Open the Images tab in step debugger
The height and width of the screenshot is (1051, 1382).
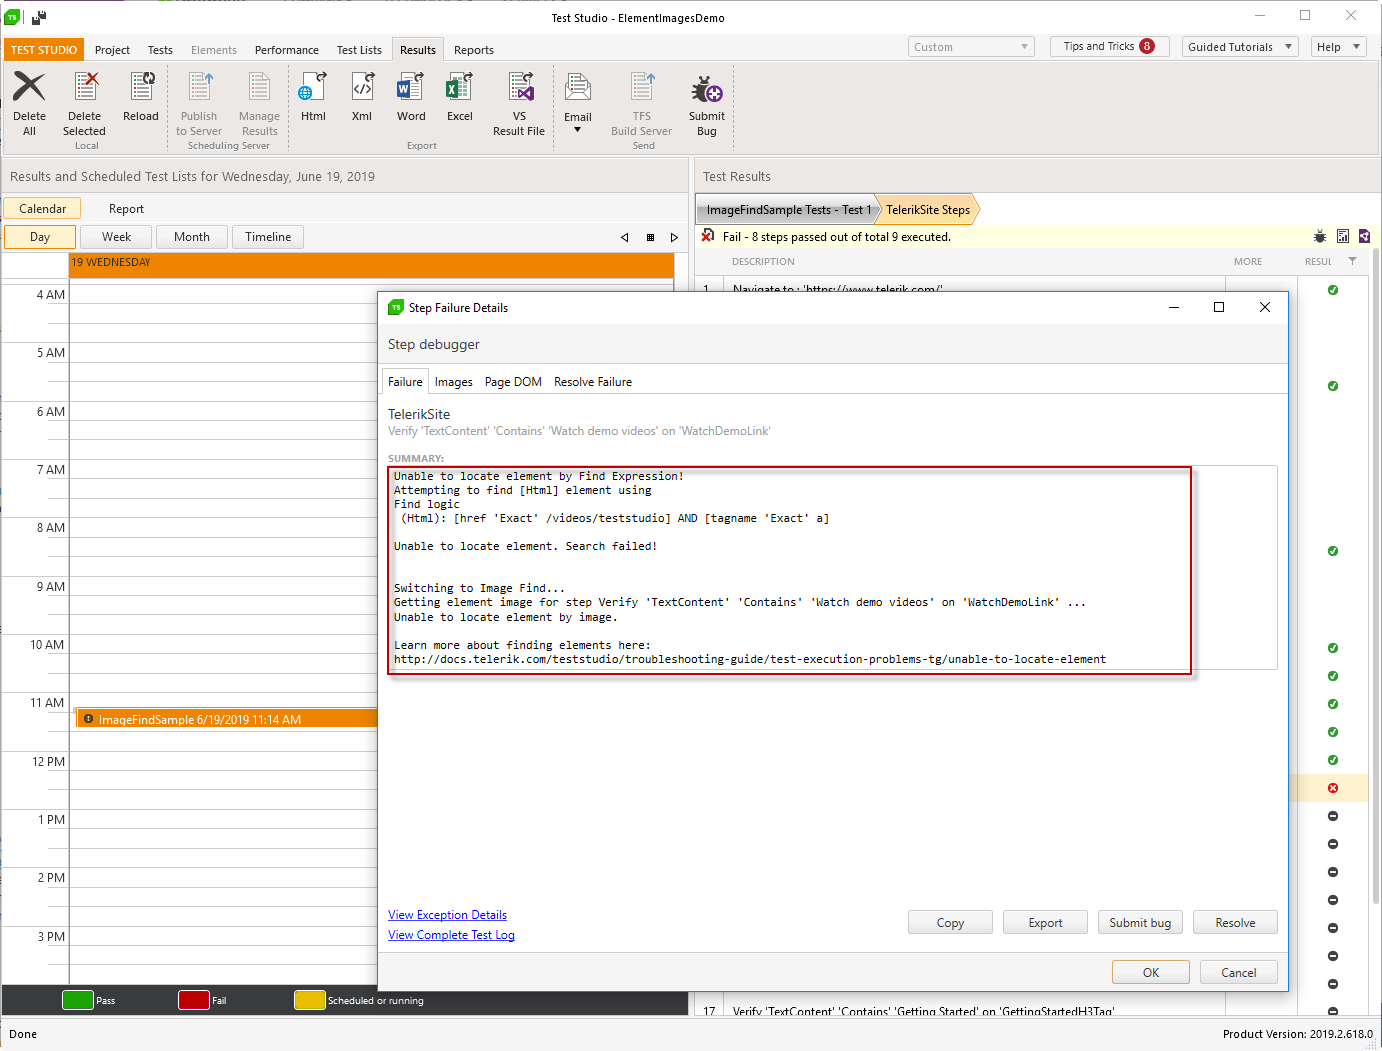click(454, 382)
